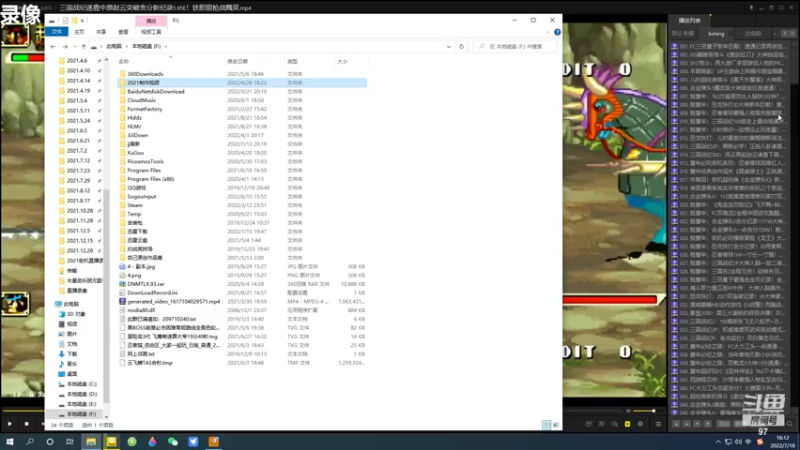Click the play button in the media player
Image resolution: width=800 pixels, height=450 pixels.
tap(10, 423)
